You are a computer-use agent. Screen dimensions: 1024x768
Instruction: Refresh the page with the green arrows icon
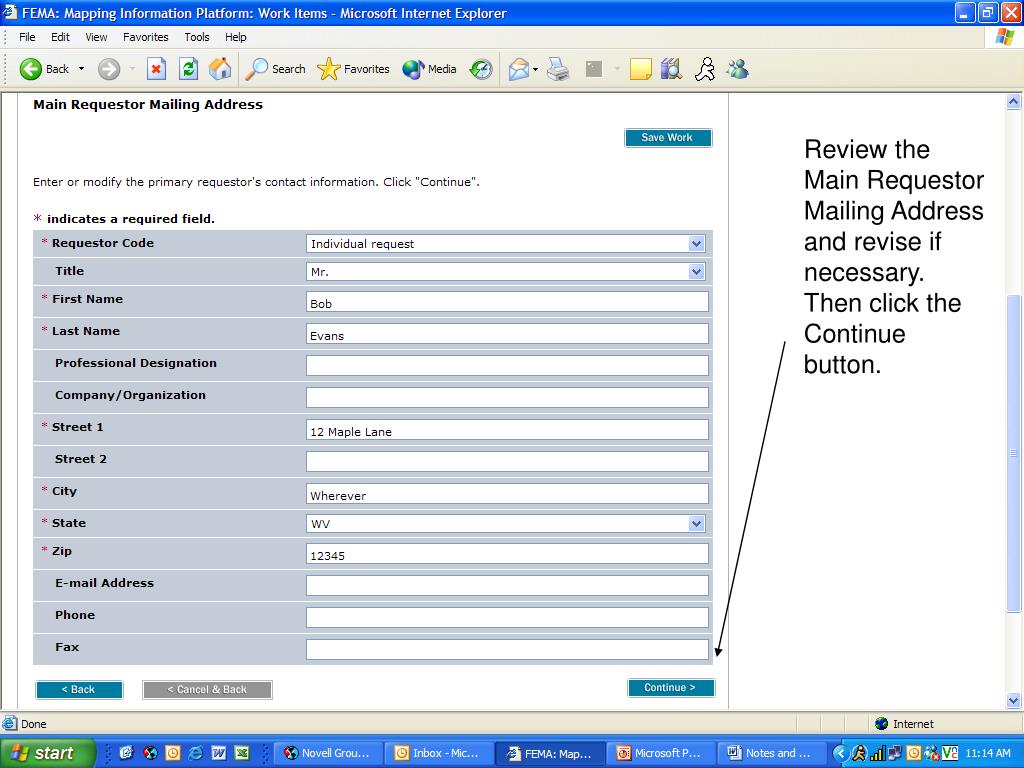click(x=188, y=69)
